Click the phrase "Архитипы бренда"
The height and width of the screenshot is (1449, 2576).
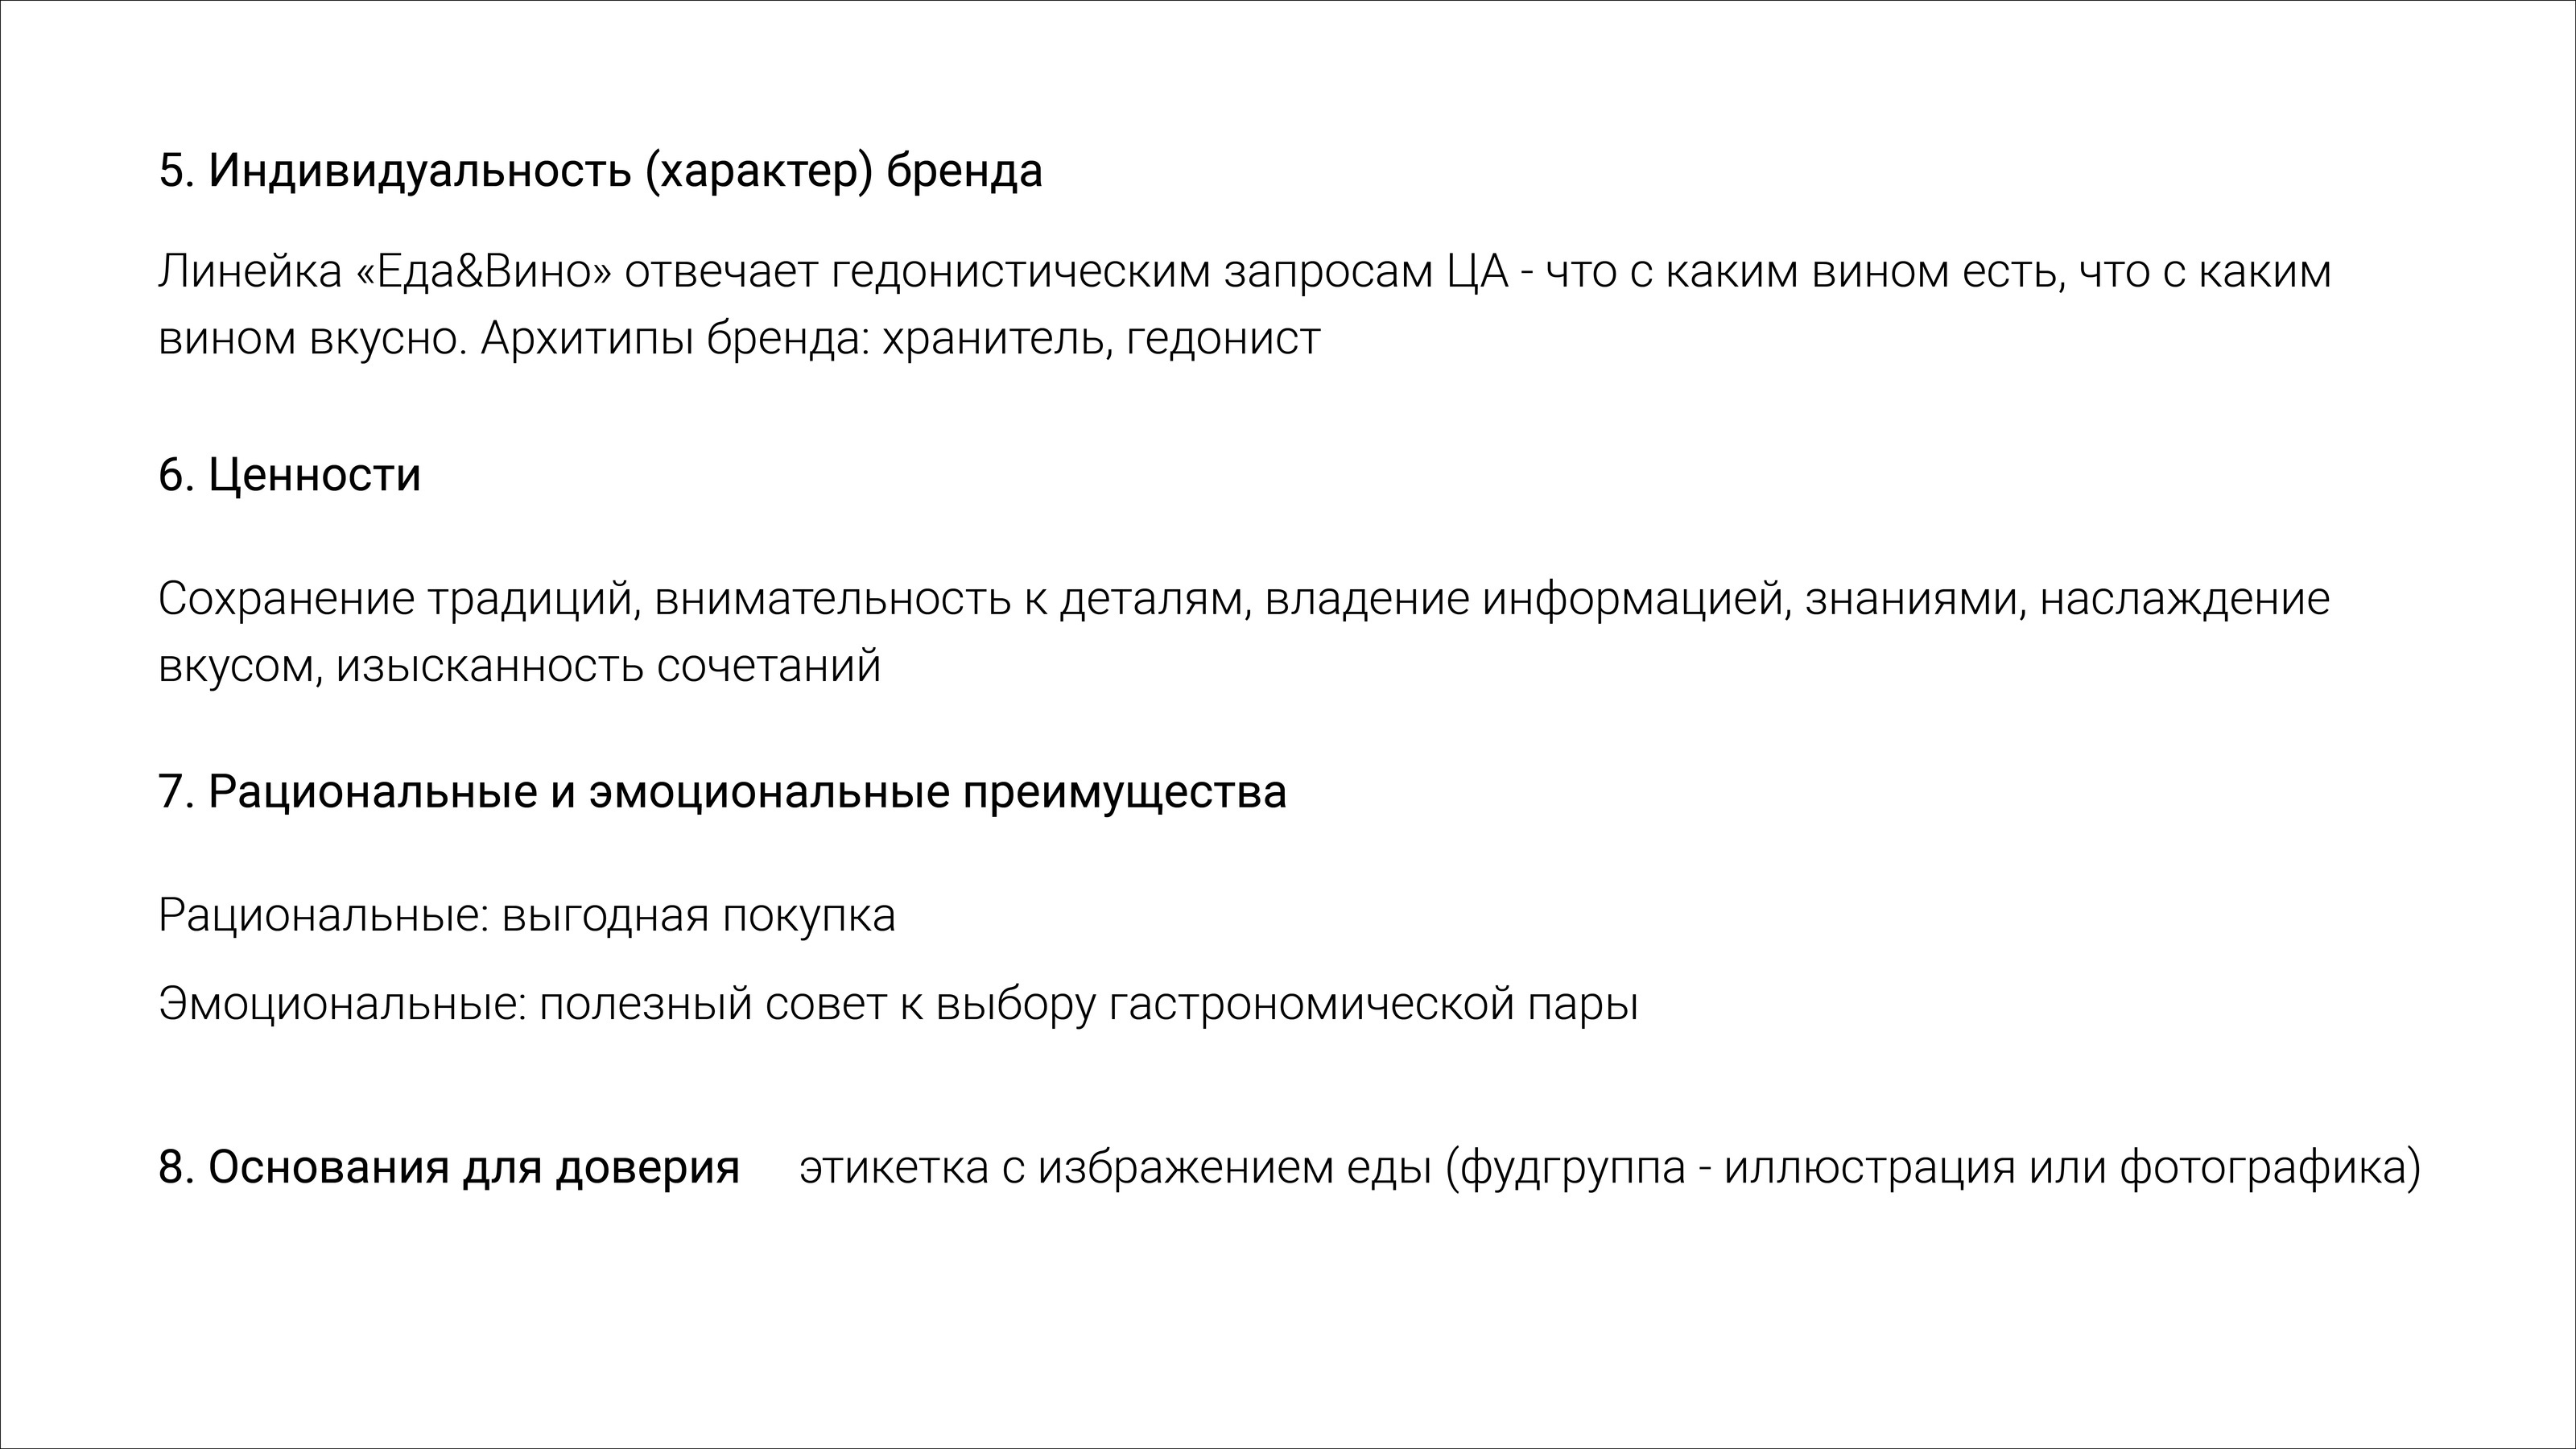pos(673,339)
